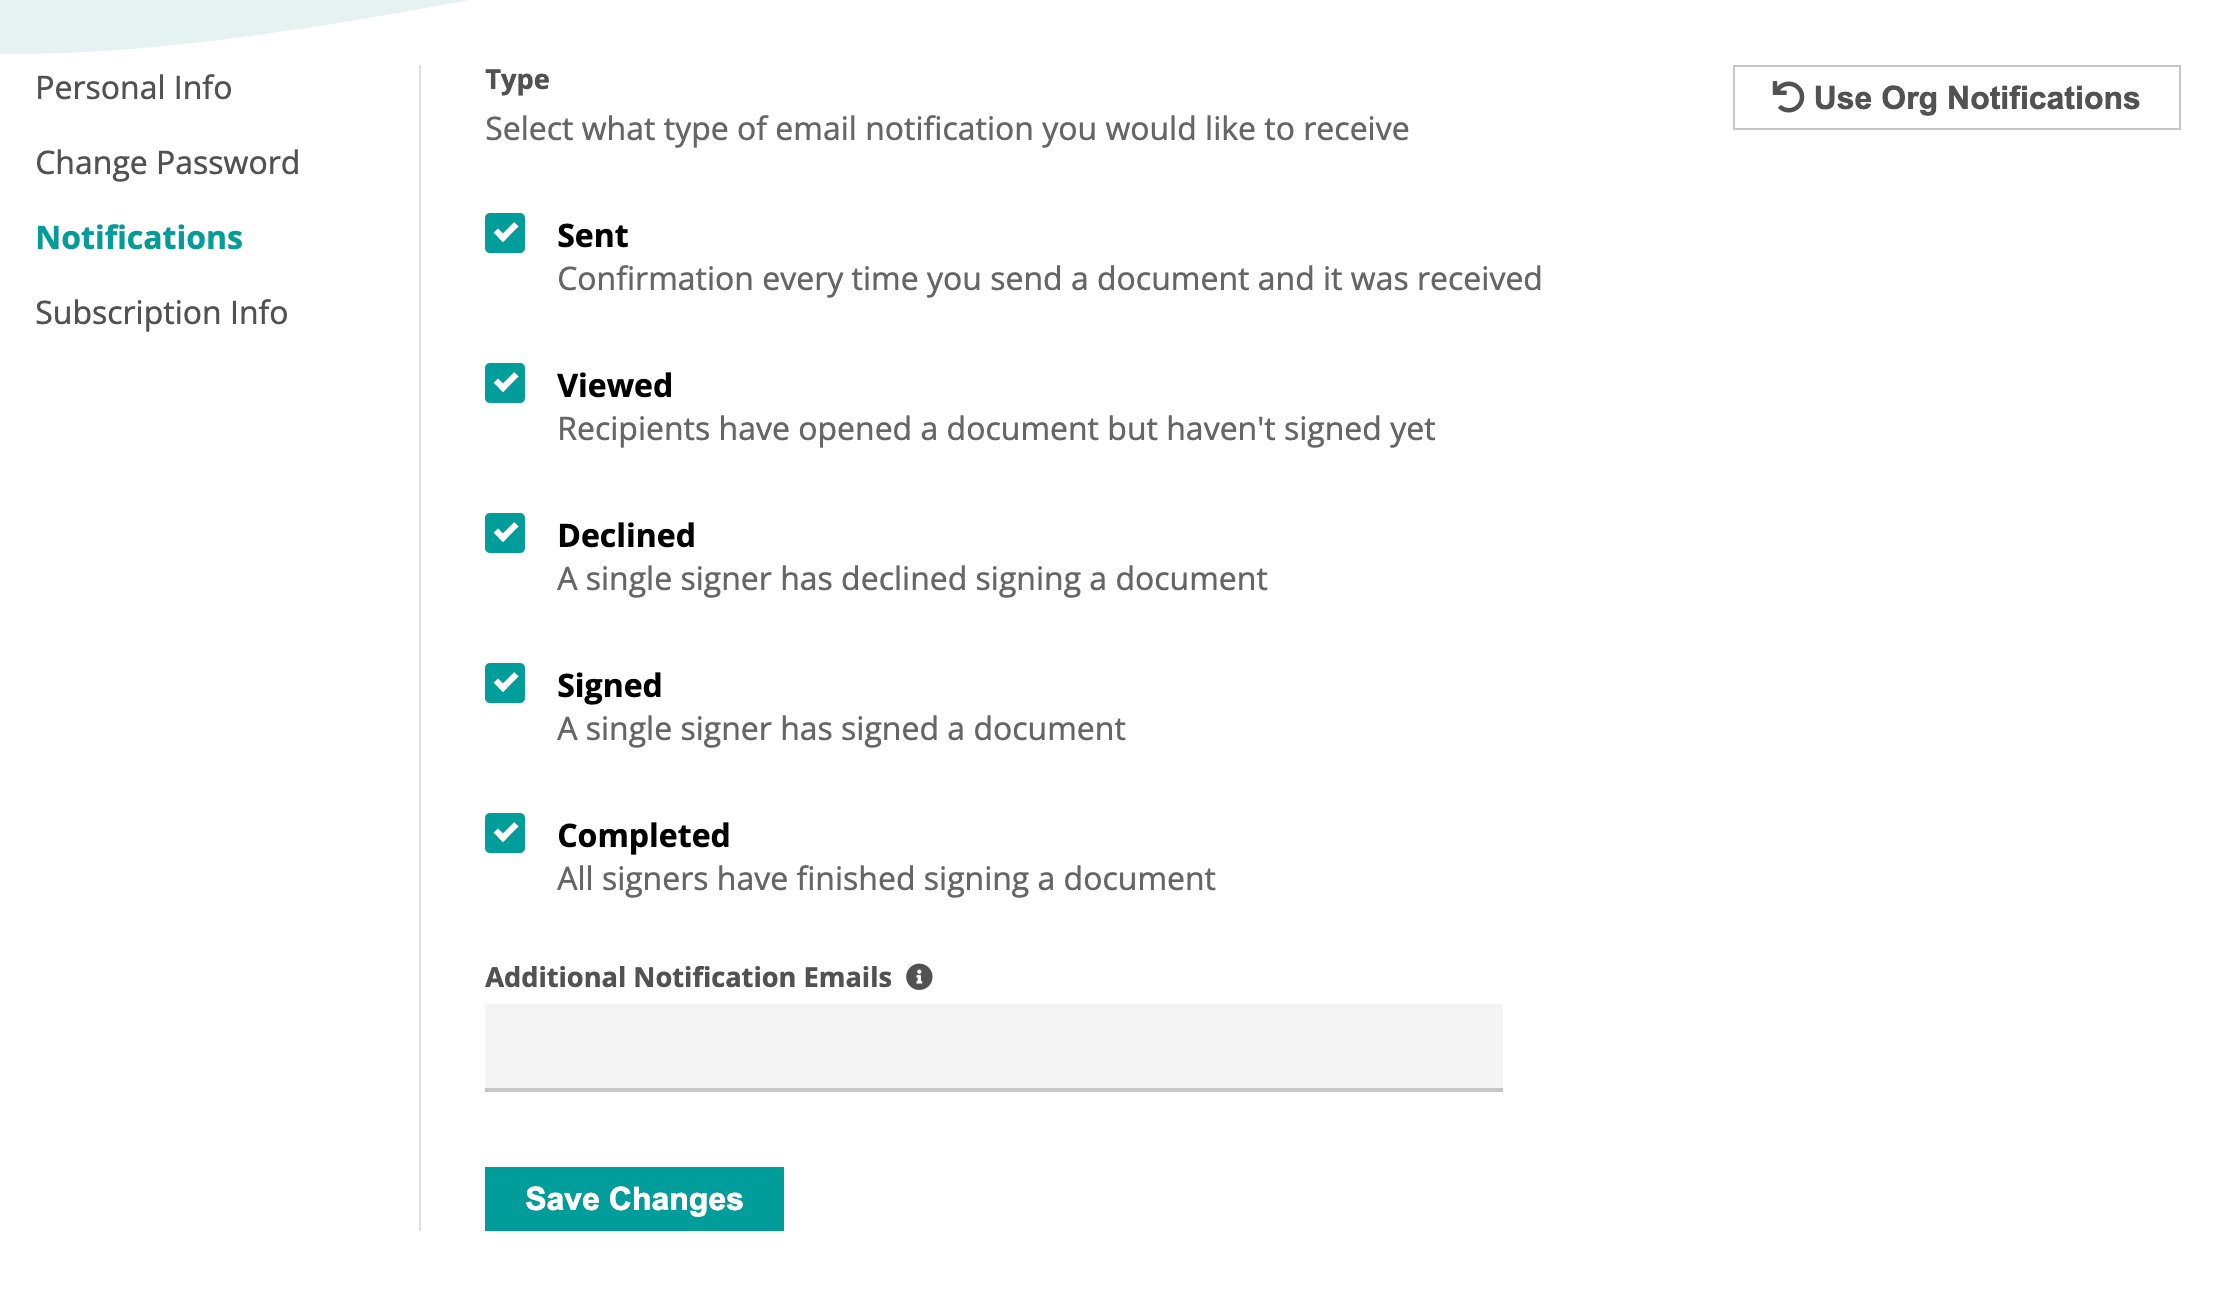Screen dimensions: 2228x1302
Task: Click the revert arrow icon on Use Org Notifications
Action: click(1788, 97)
